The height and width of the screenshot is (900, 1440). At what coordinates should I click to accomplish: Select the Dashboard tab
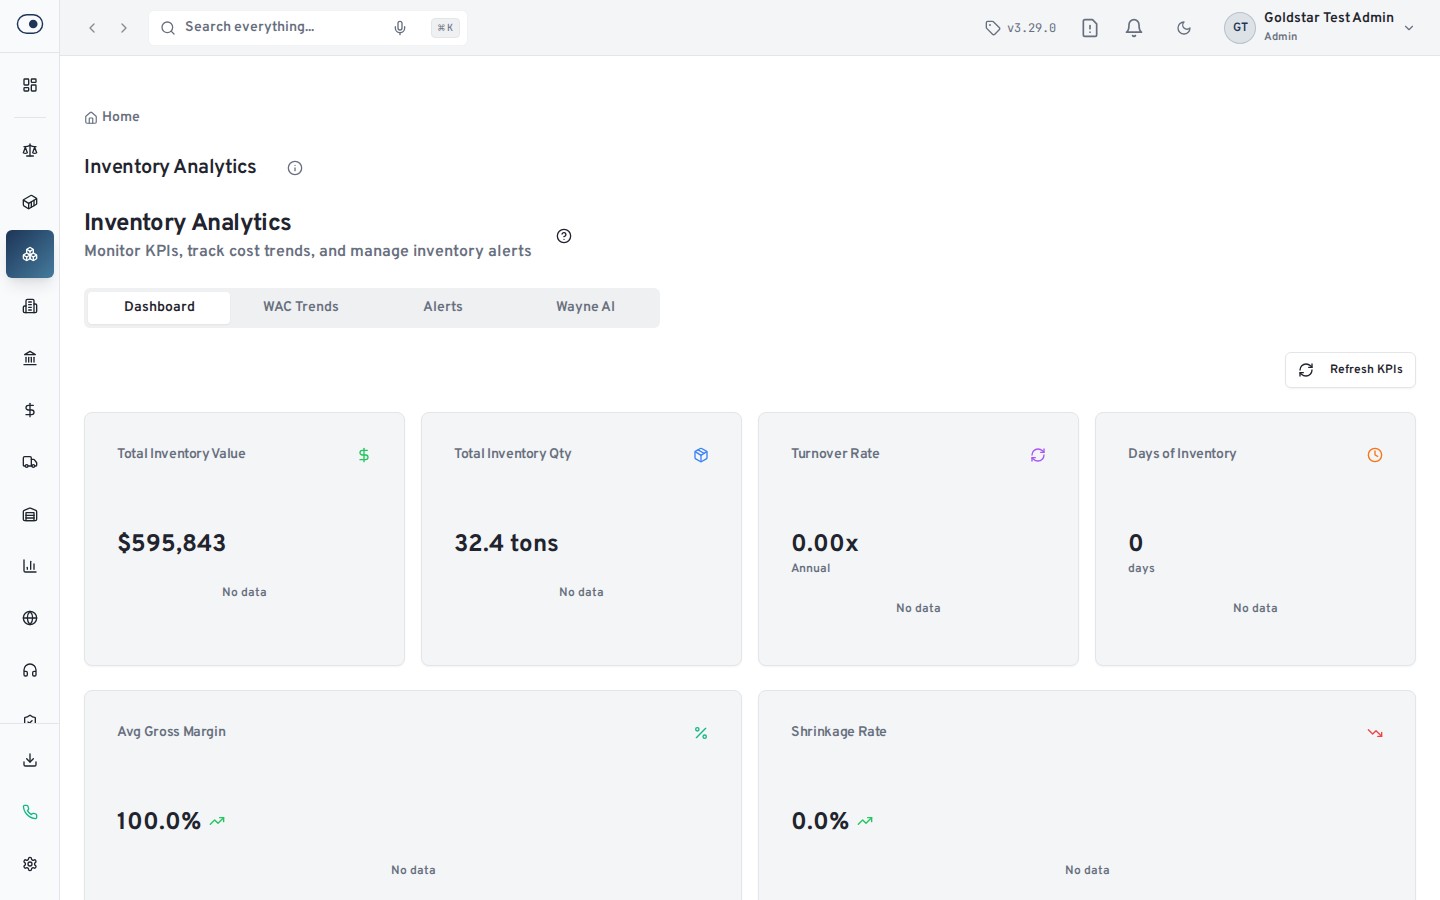tap(159, 307)
